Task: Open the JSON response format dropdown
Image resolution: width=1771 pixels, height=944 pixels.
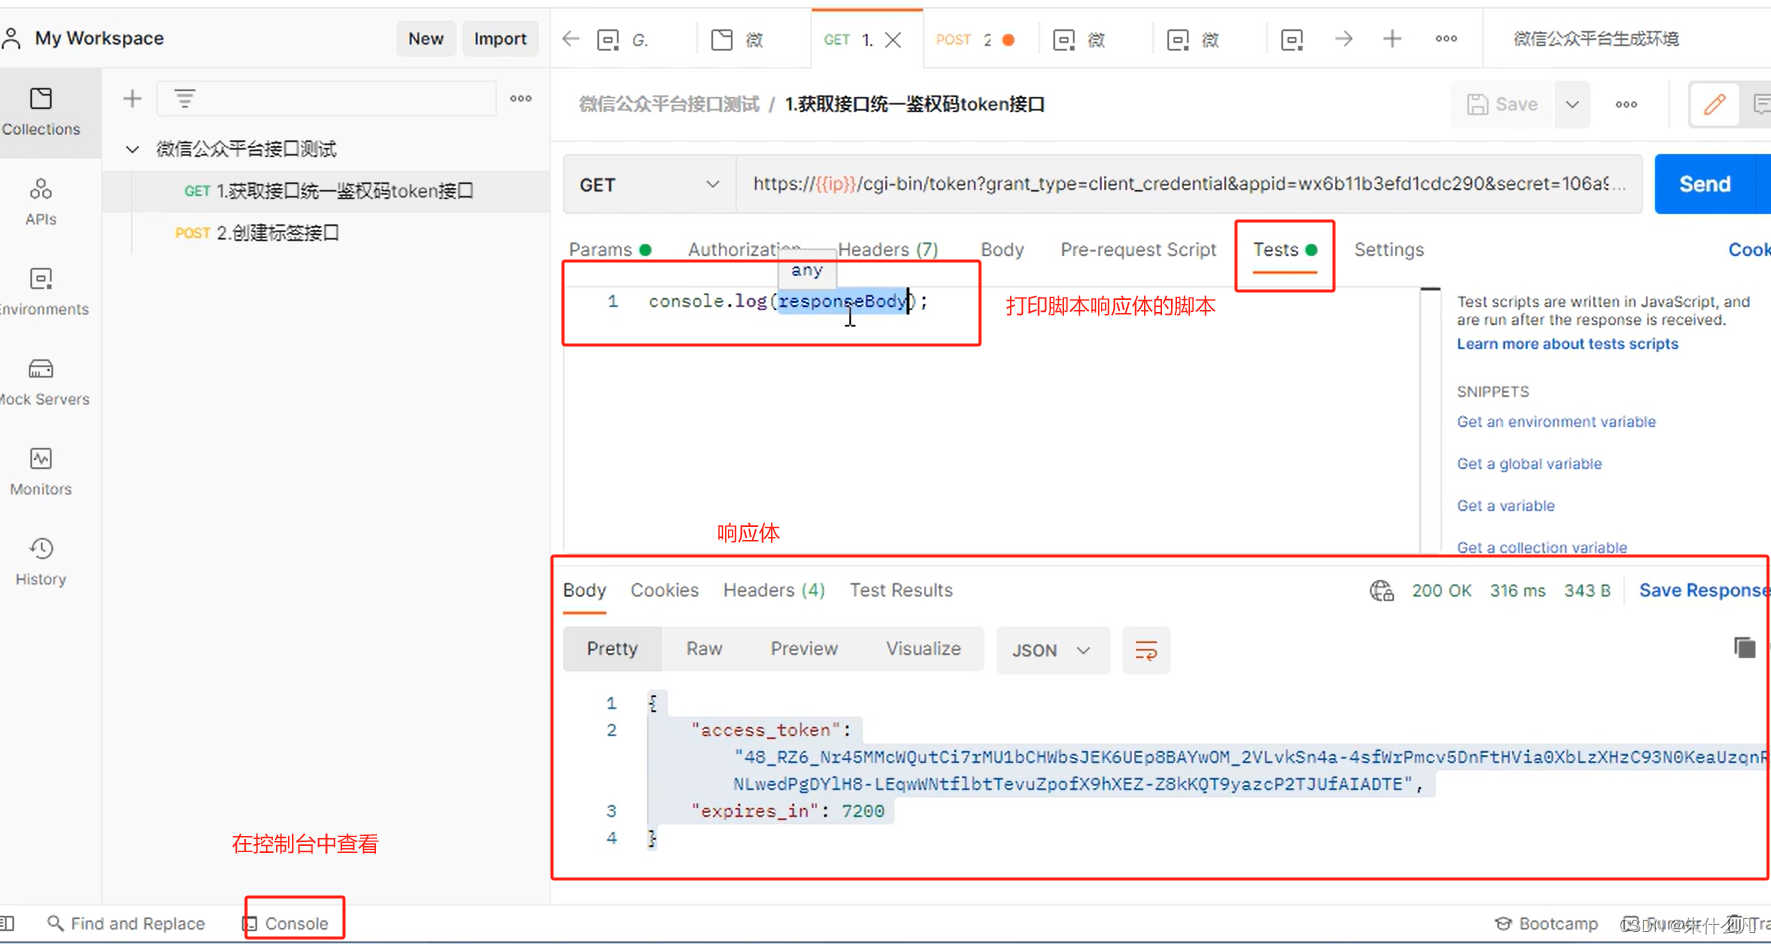Action: point(1052,650)
